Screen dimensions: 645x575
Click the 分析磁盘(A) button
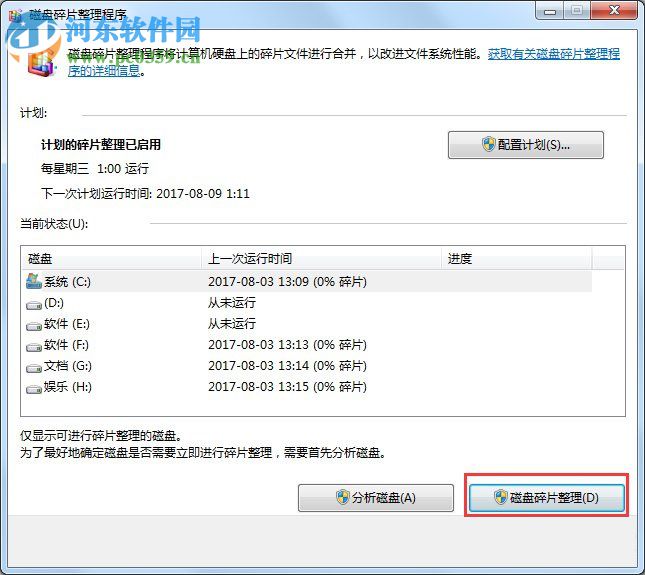tap(376, 498)
